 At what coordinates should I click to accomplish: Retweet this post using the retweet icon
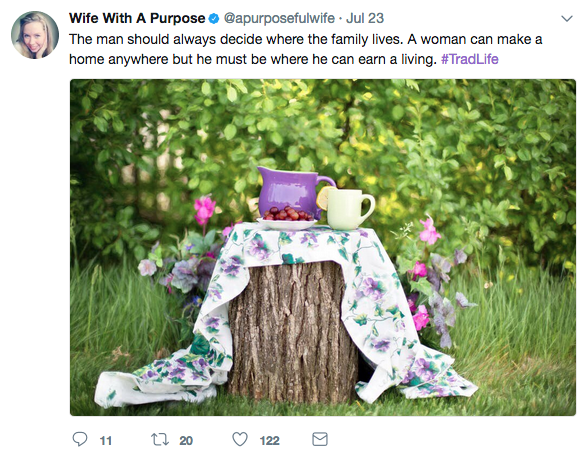click(x=160, y=439)
